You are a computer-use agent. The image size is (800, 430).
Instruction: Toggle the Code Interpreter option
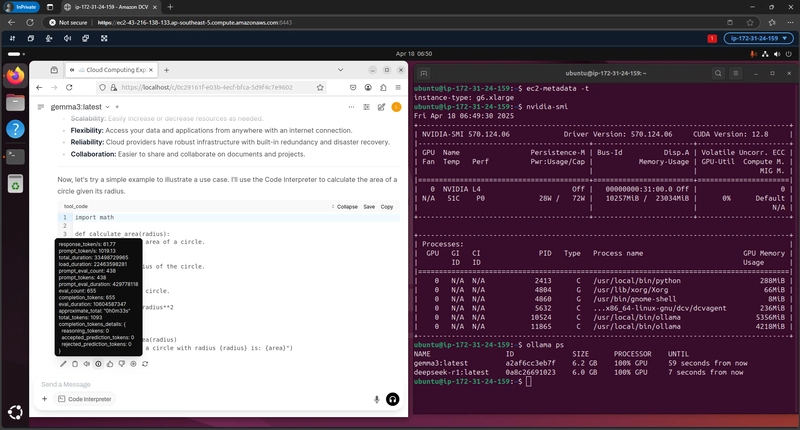(x=85, y=399)
